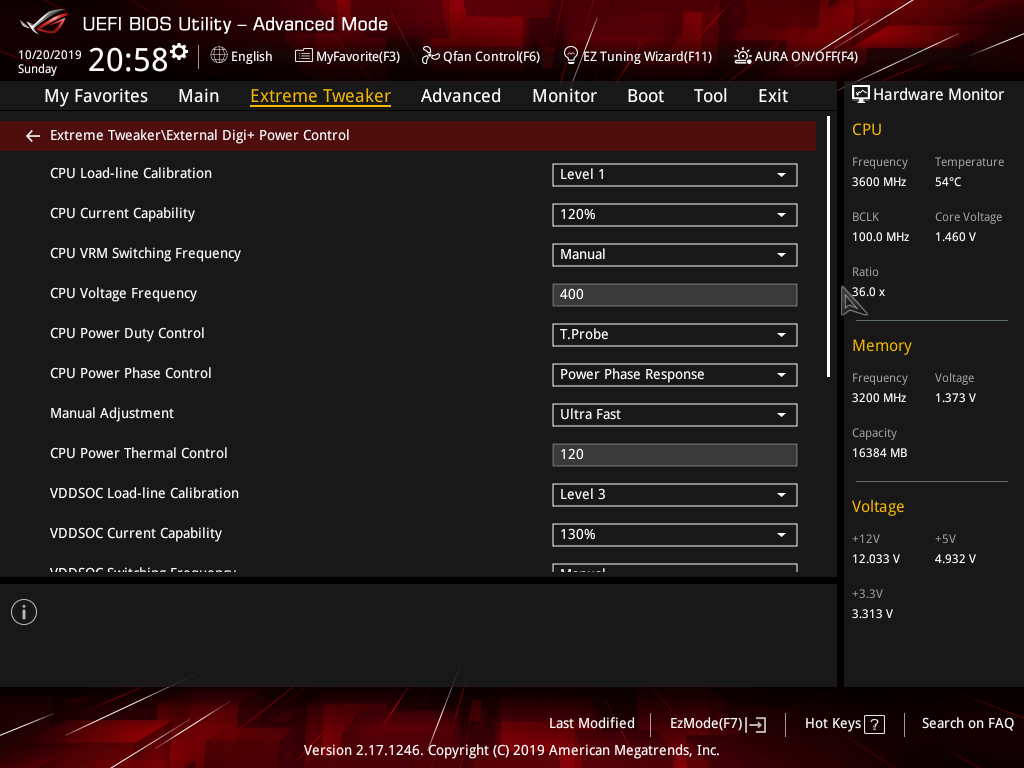Open the My Favorites tab
The height and width of the screenshot is (768, 1024).
click(x=96, y=96)
